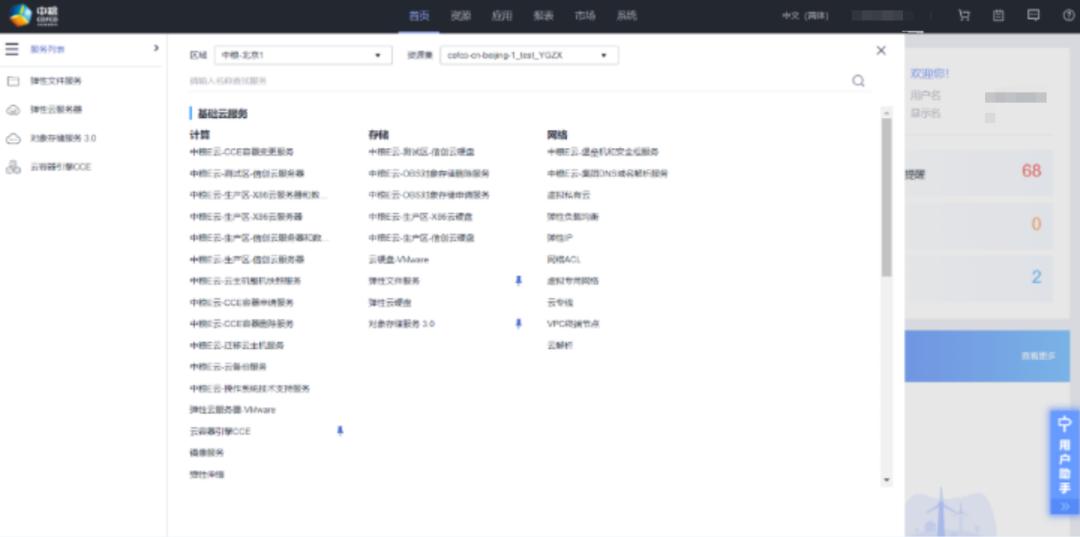This screenshot has height=537, width=1080.
Task: Open 弹性负载均衡 under 网络
Action: coord(573,216)
